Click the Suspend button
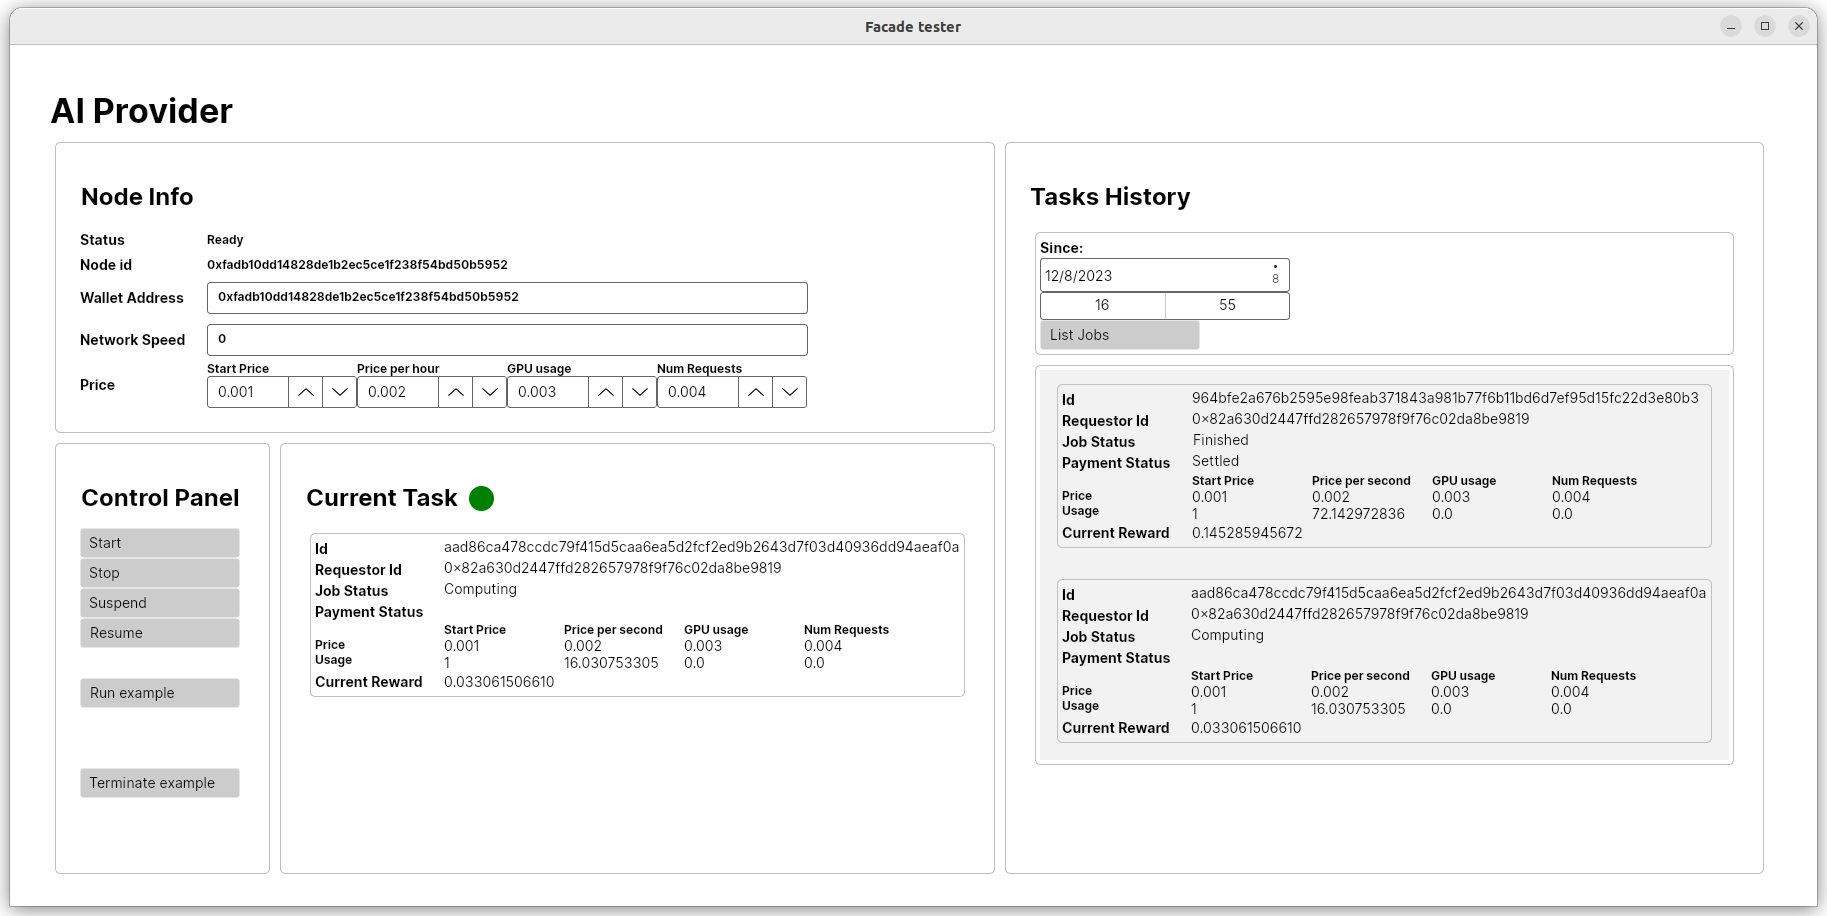1827x916 pixels. pyautogui.click(x=160, y=603)
